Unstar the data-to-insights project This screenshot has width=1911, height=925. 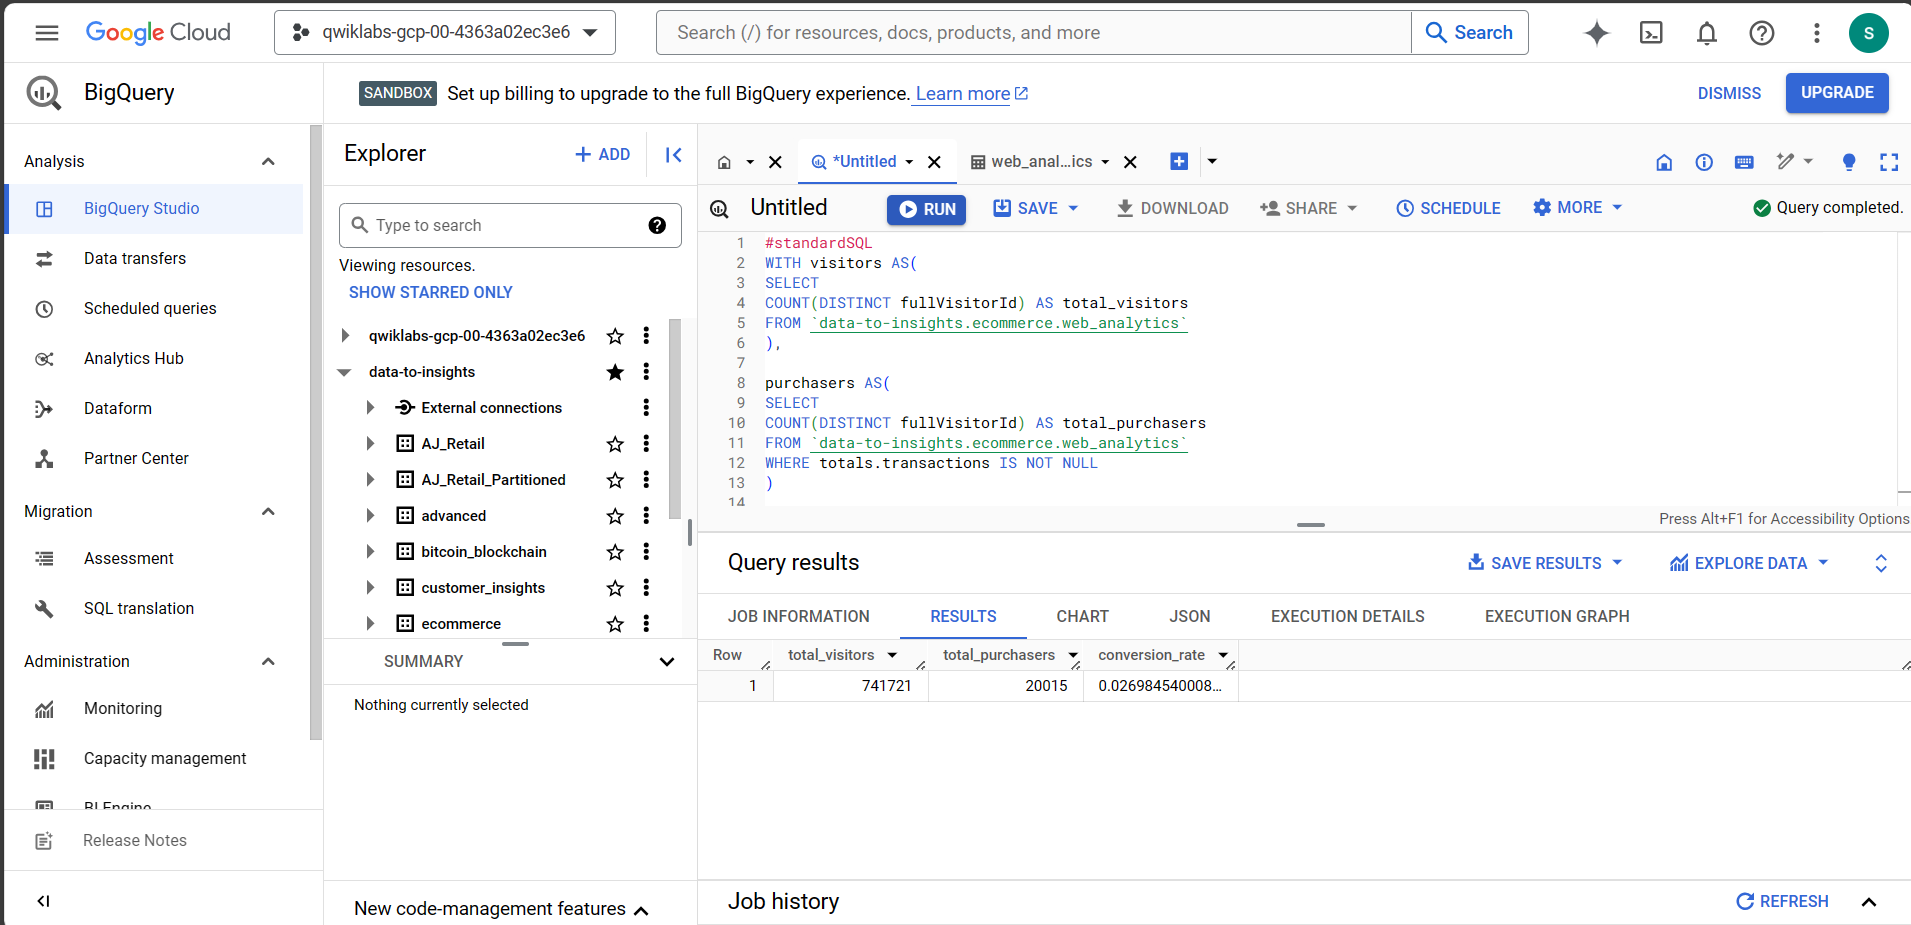[x=615, y=372]
